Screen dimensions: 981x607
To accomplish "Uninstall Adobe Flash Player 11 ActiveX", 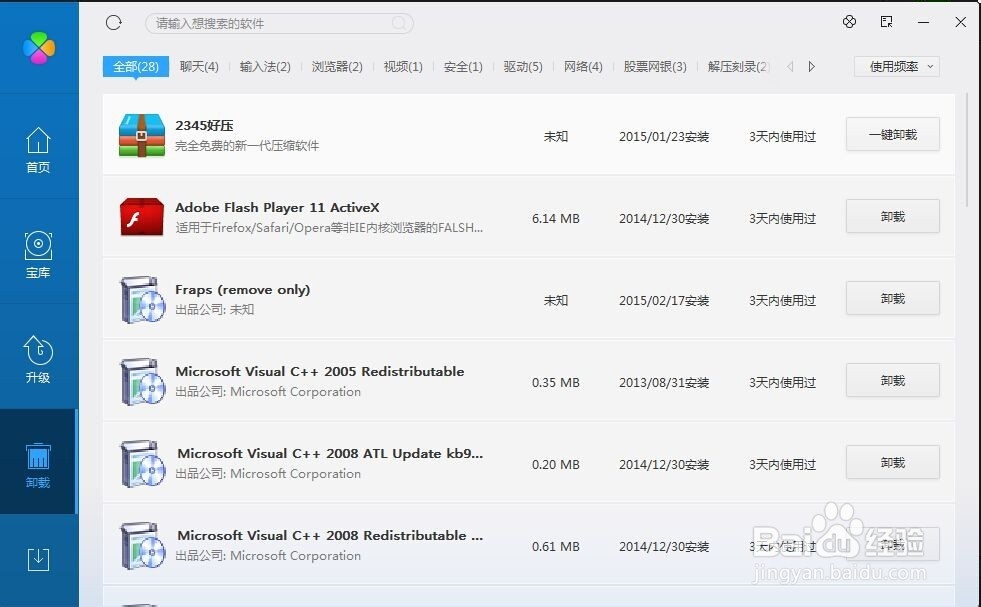I will click(x=893, y=217).
